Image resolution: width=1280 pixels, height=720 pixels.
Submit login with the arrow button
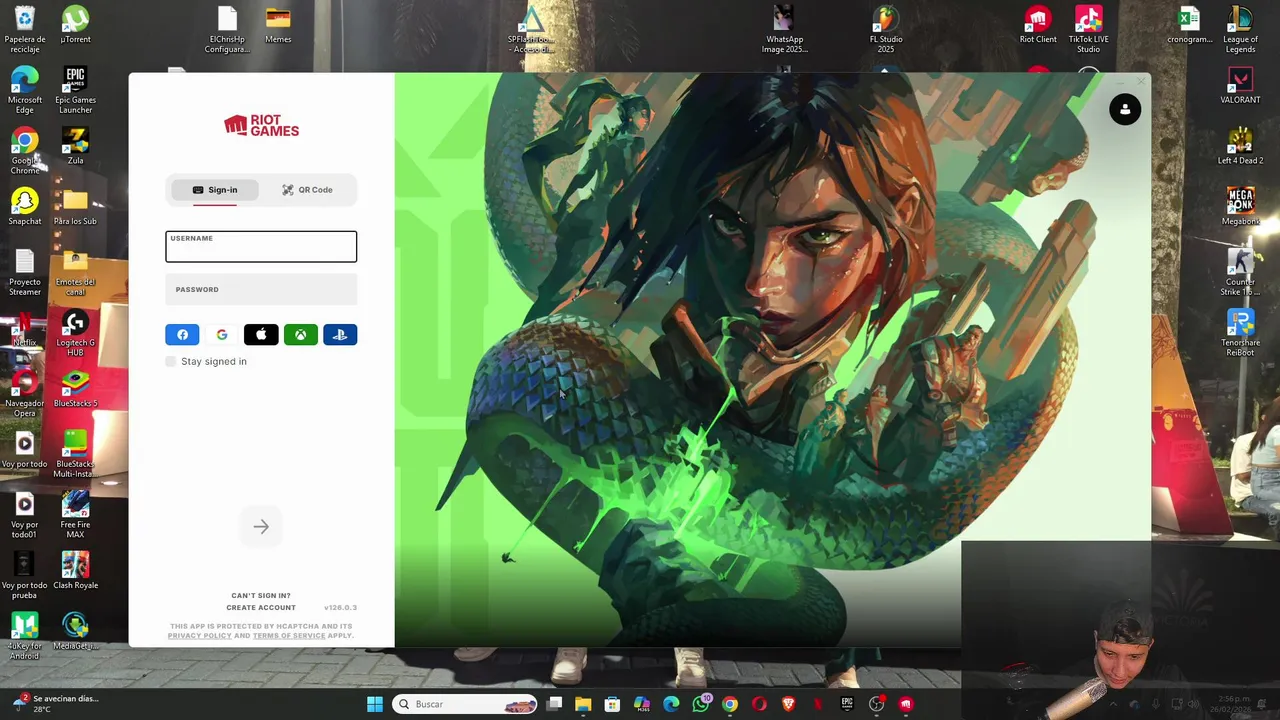point(261,527)
